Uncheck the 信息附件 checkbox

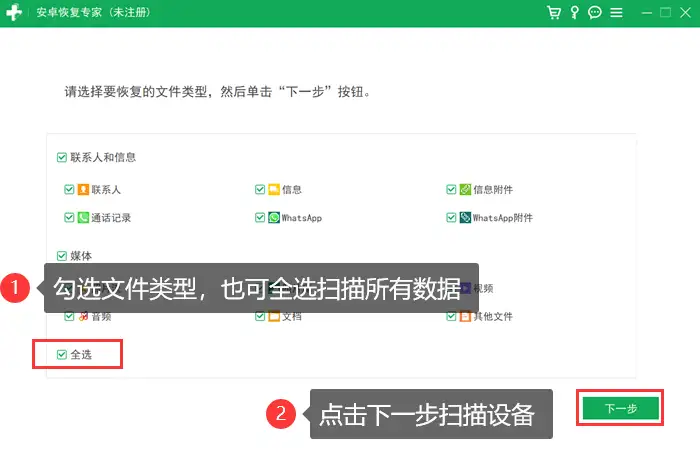click(x=451, y=189)
